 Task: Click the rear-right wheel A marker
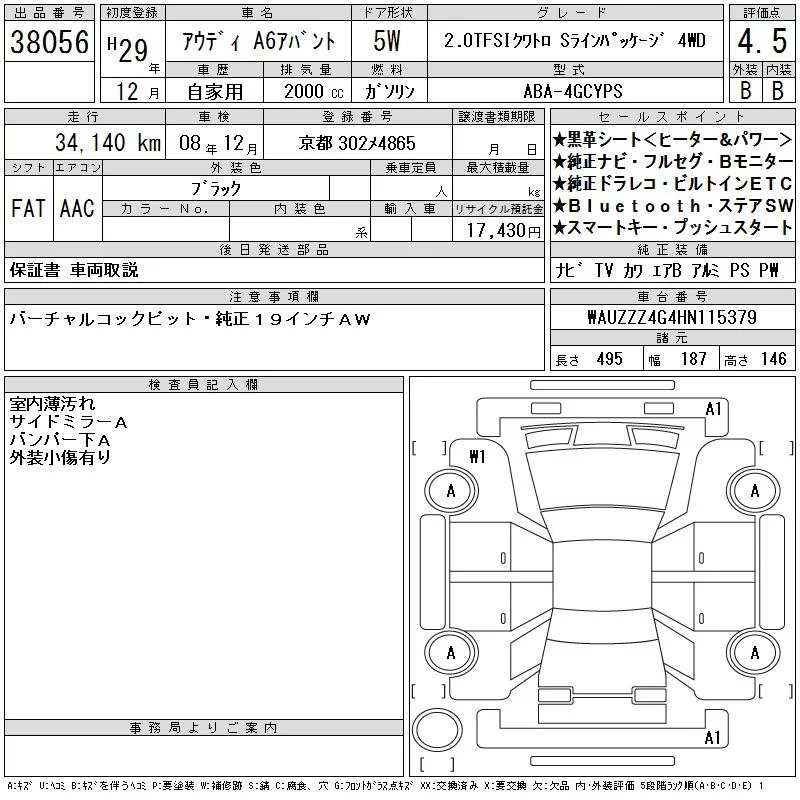[x=755, y=653]
